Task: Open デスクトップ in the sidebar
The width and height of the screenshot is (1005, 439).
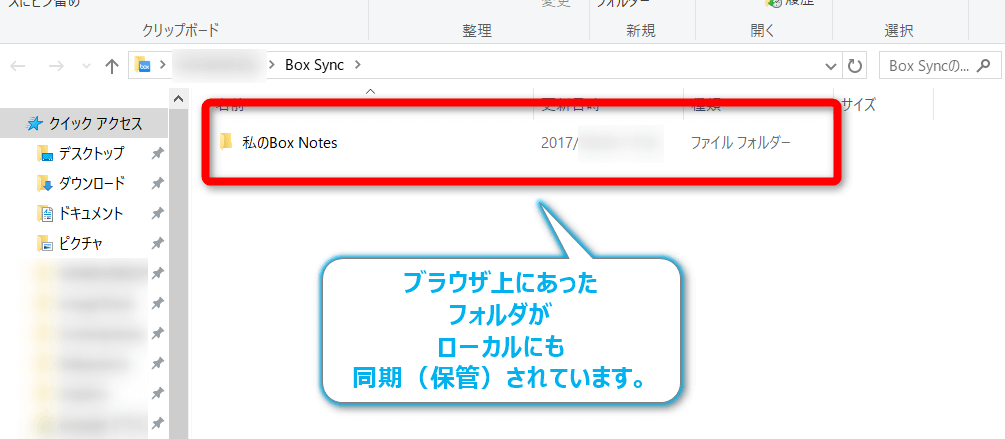Action: pos(91,154)
